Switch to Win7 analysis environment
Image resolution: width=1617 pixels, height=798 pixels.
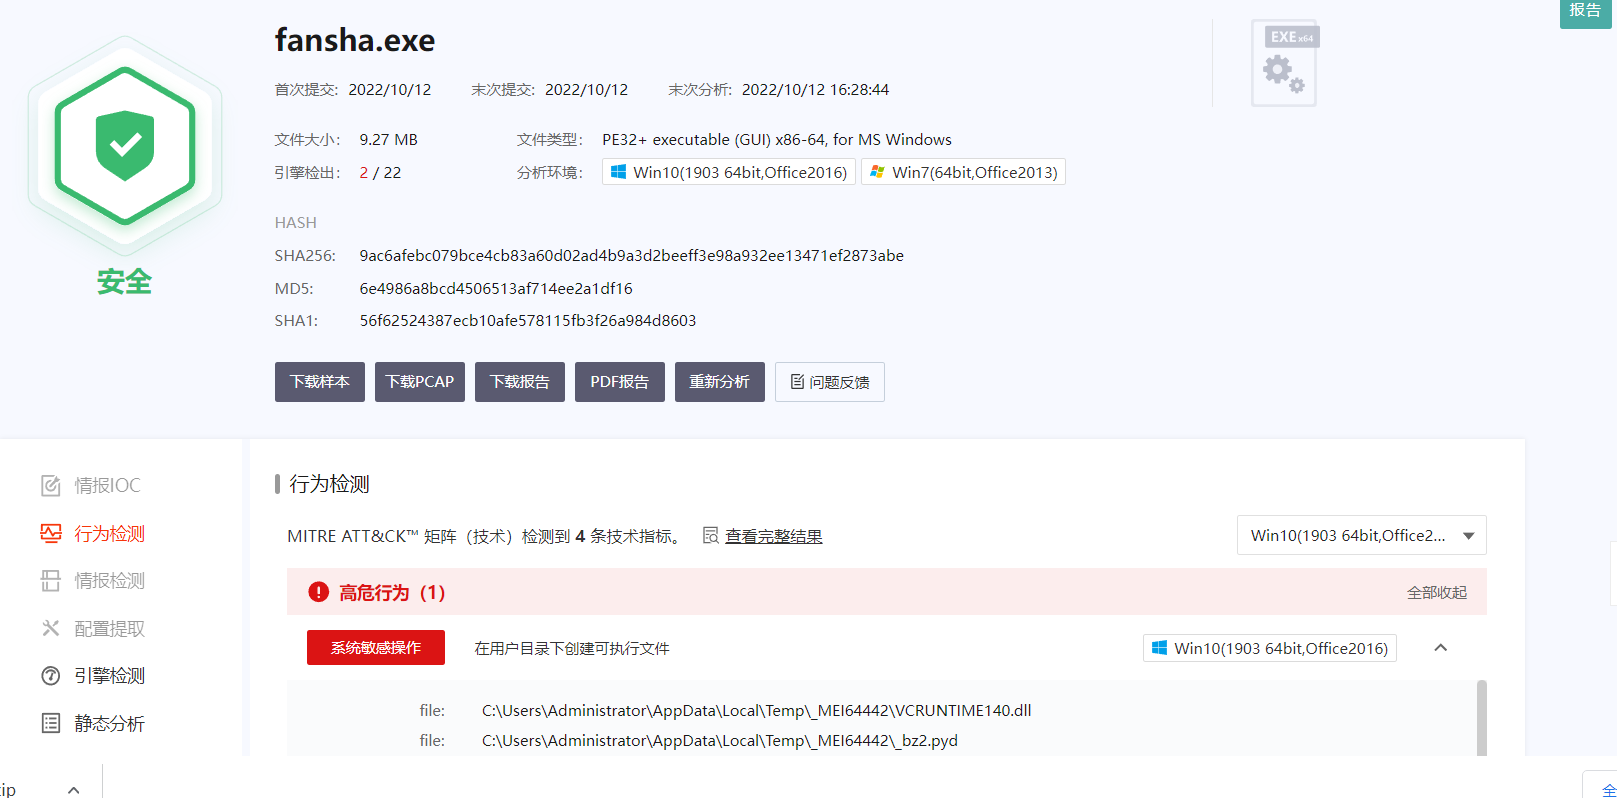(x=963, y=172)
